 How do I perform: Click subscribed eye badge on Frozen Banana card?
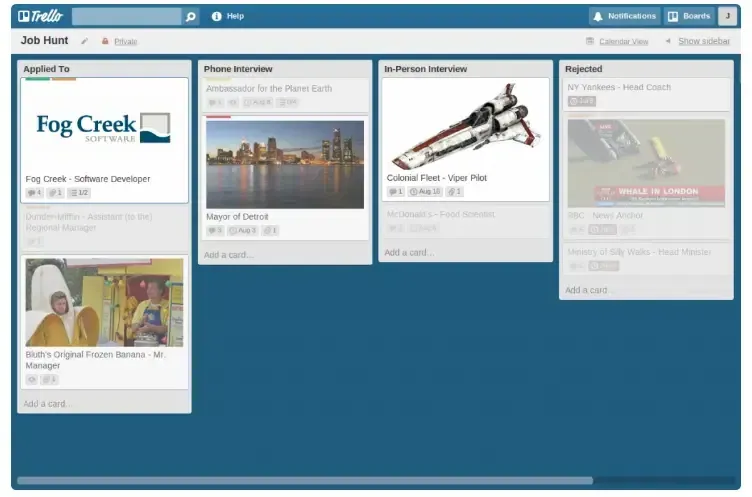pyautogui.click(x=32, y=379)
